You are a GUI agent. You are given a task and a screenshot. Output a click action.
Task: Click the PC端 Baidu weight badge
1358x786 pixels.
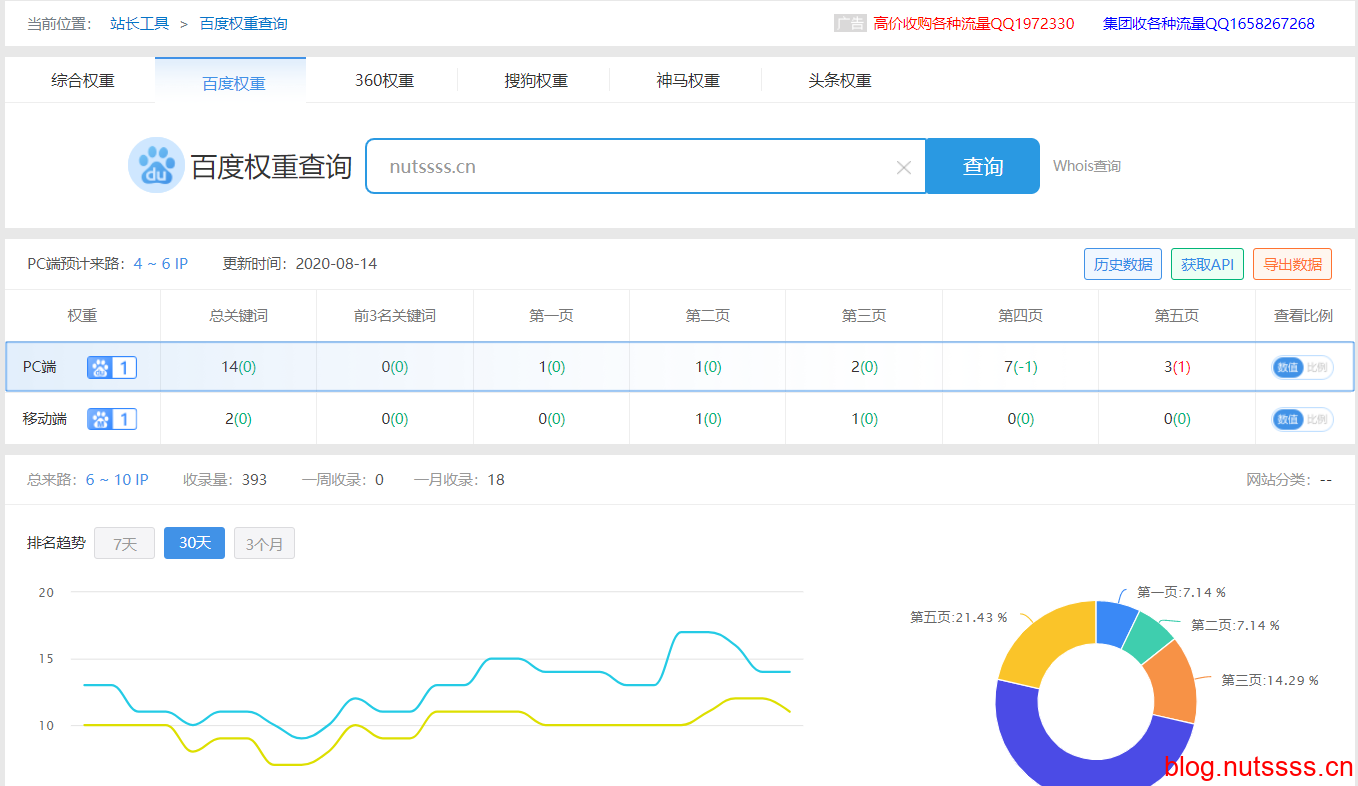coord(112,368)
